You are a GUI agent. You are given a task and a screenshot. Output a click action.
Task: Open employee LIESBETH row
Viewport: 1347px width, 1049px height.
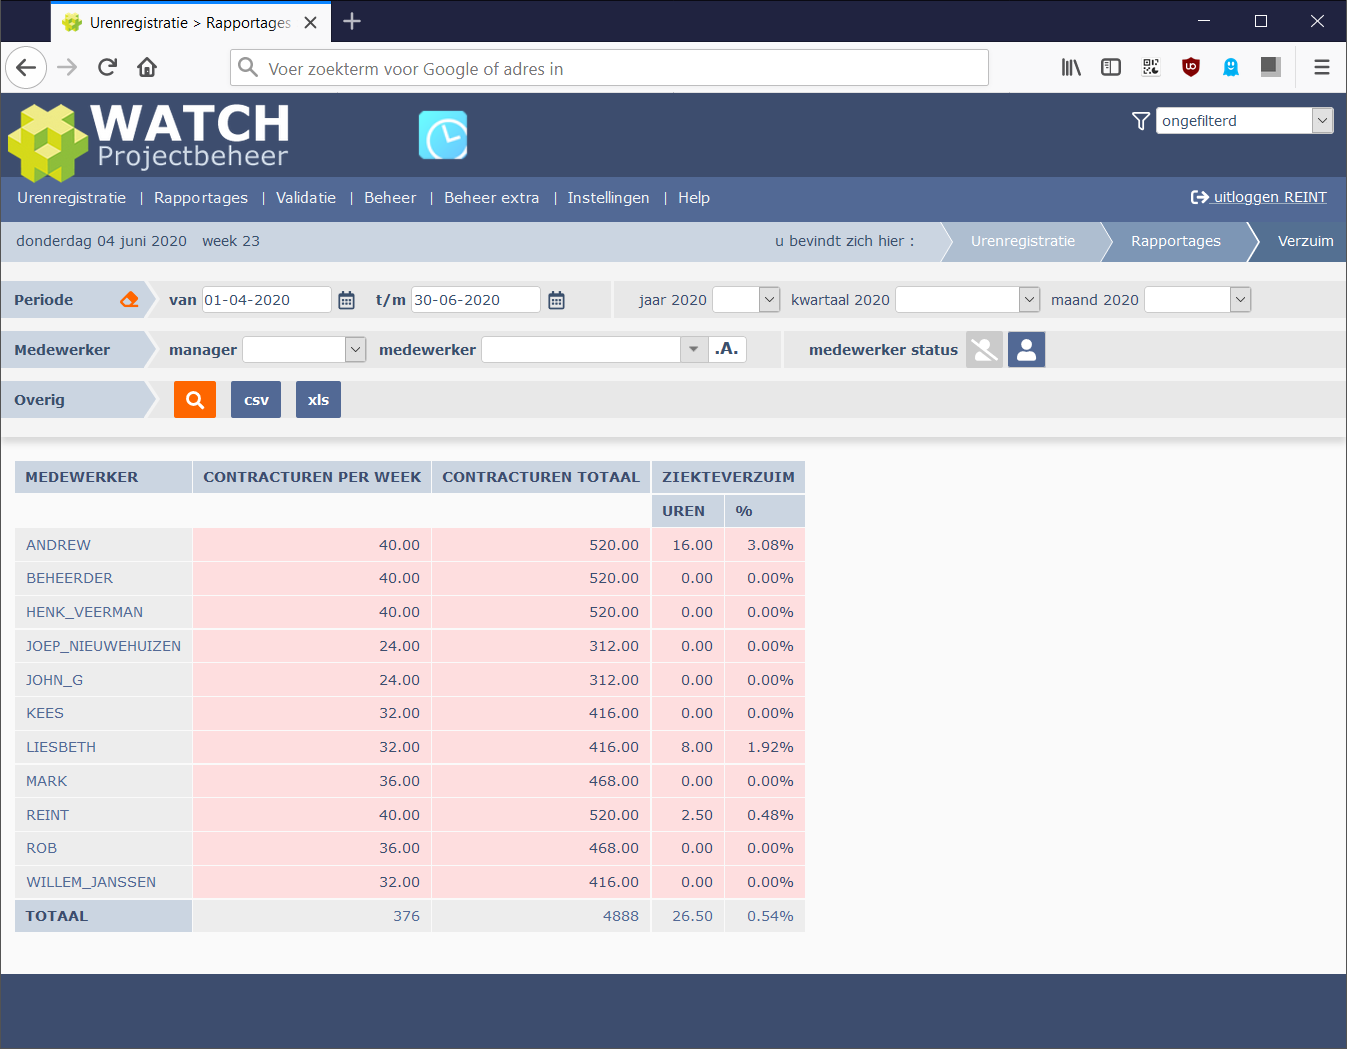[x=61, y=747]
